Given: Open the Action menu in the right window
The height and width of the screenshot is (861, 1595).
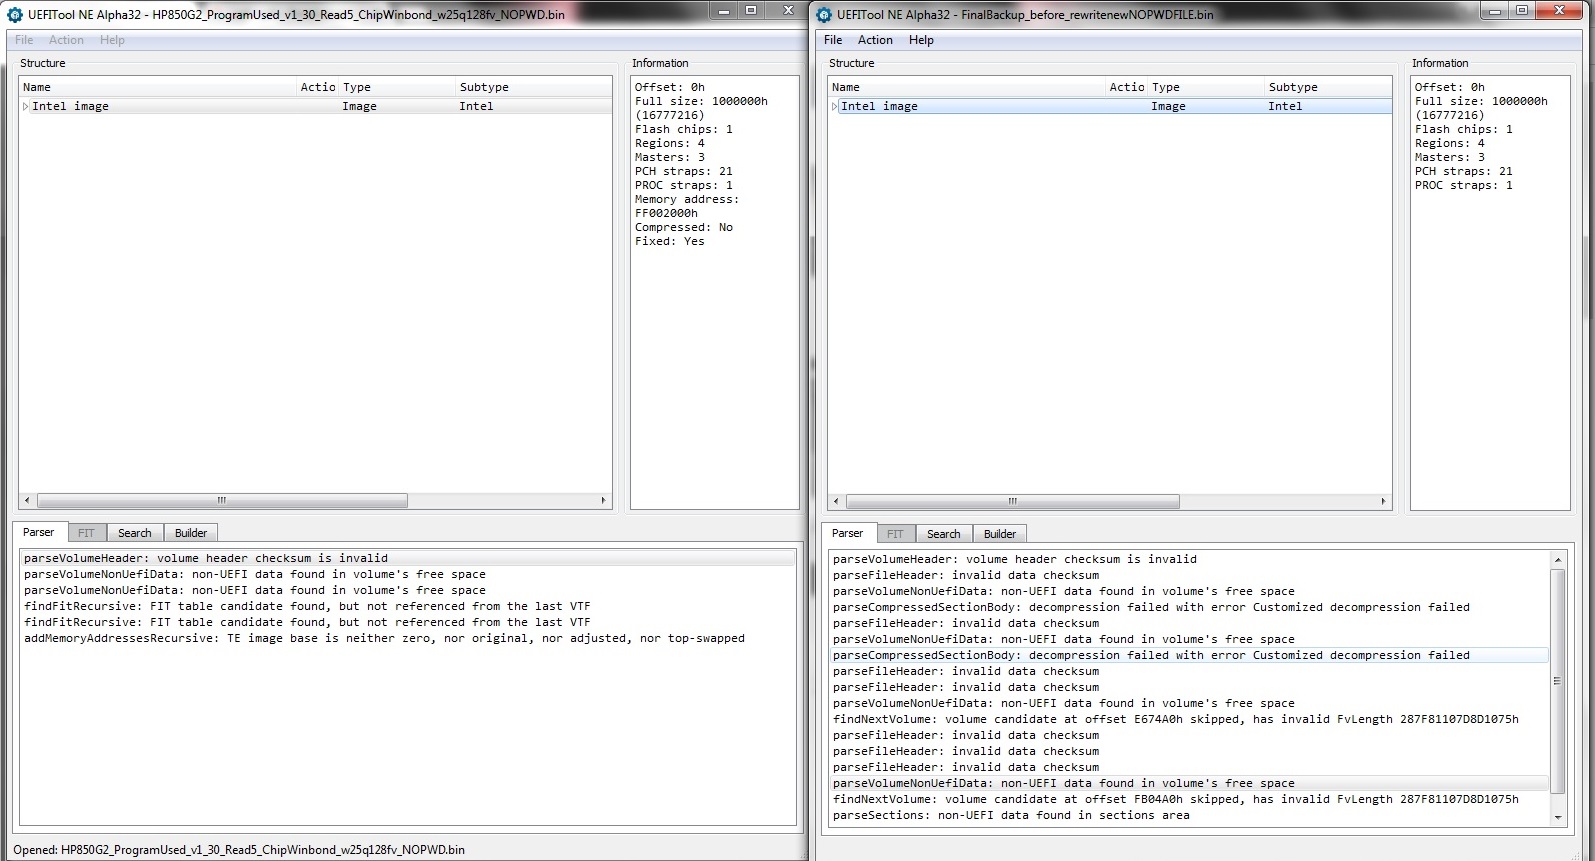Looking at the screenshot, I should click(x=875, y=40).
